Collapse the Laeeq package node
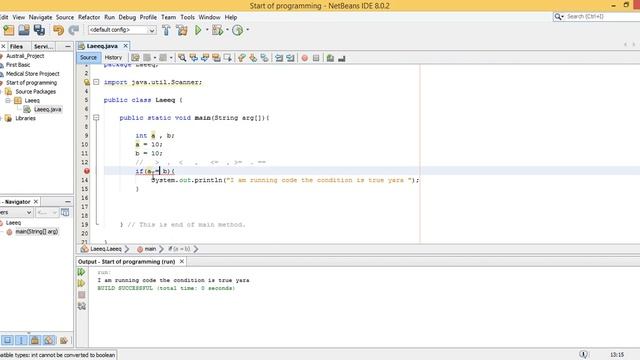 (8, 100)
